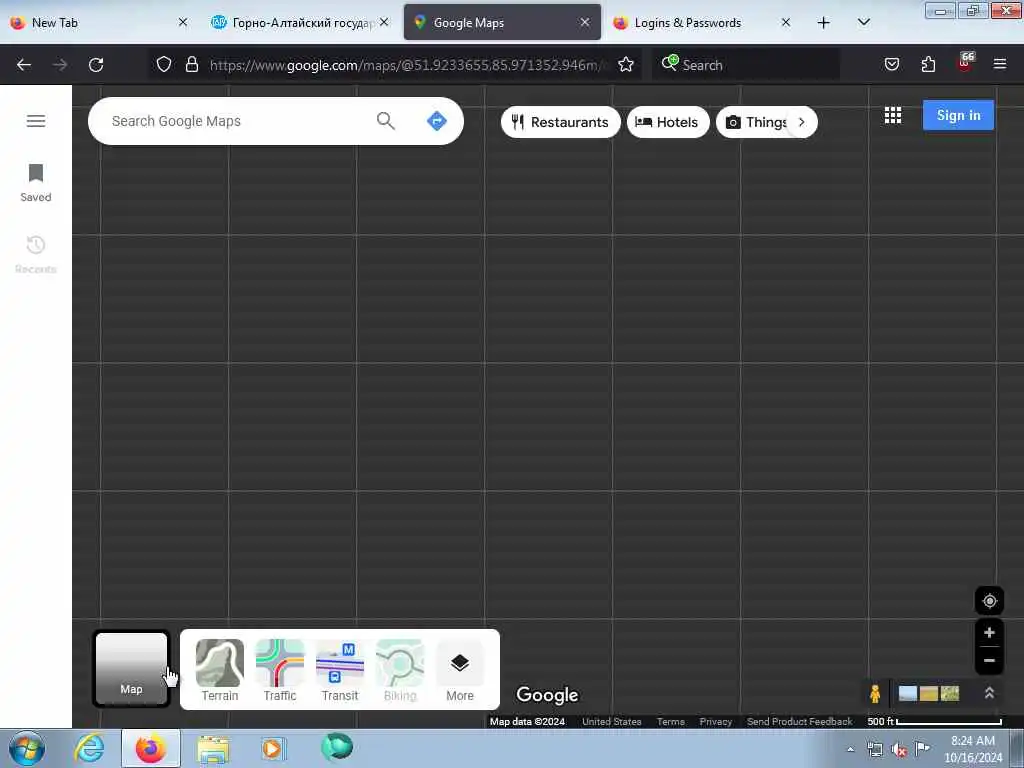
Task: Open the Google Maps hamburger menu
Action: [x=36, y=121]
